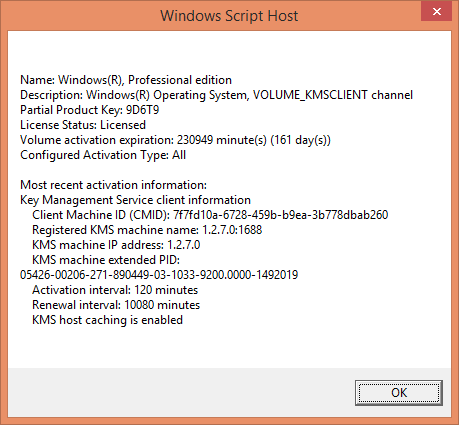This screenshot has width=459, height=425.
Task: Click the Renewal interval: 10080 minutes line
Action: tap(116, 305)
